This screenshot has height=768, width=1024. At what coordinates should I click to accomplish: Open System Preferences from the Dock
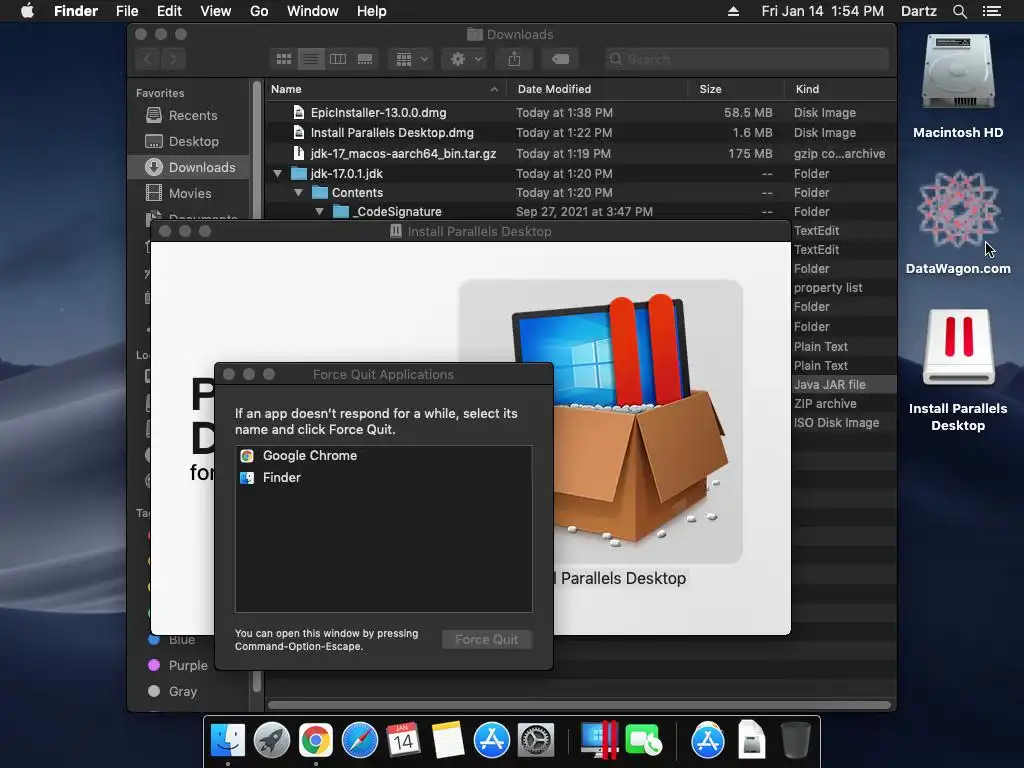[x=536, y=741]
